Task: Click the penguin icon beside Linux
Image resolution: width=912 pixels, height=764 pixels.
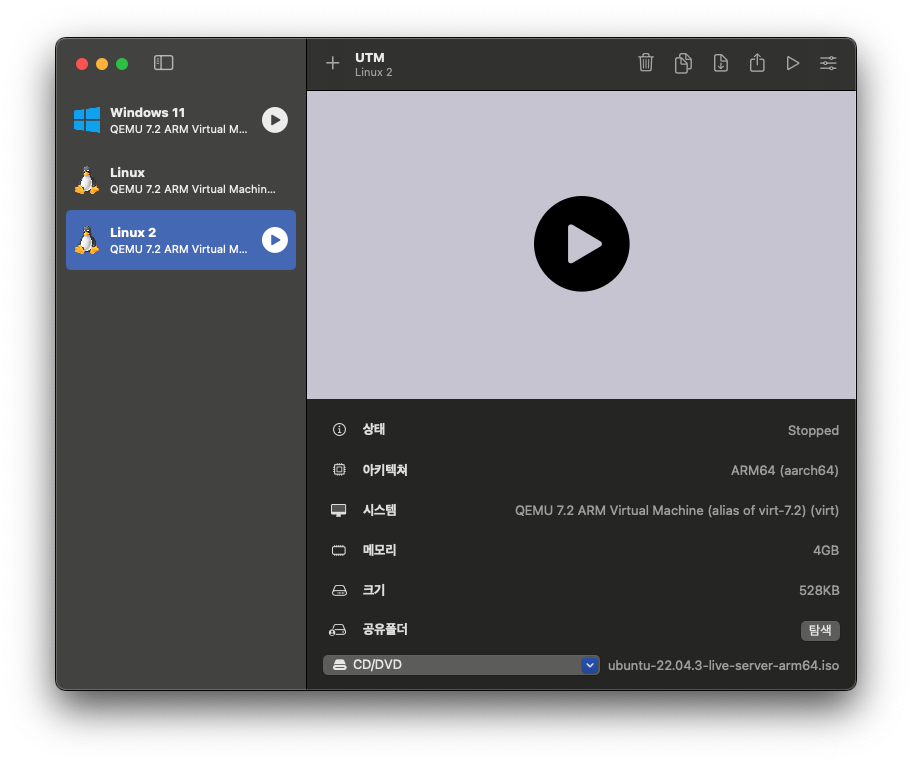Action: click(87, 180)
